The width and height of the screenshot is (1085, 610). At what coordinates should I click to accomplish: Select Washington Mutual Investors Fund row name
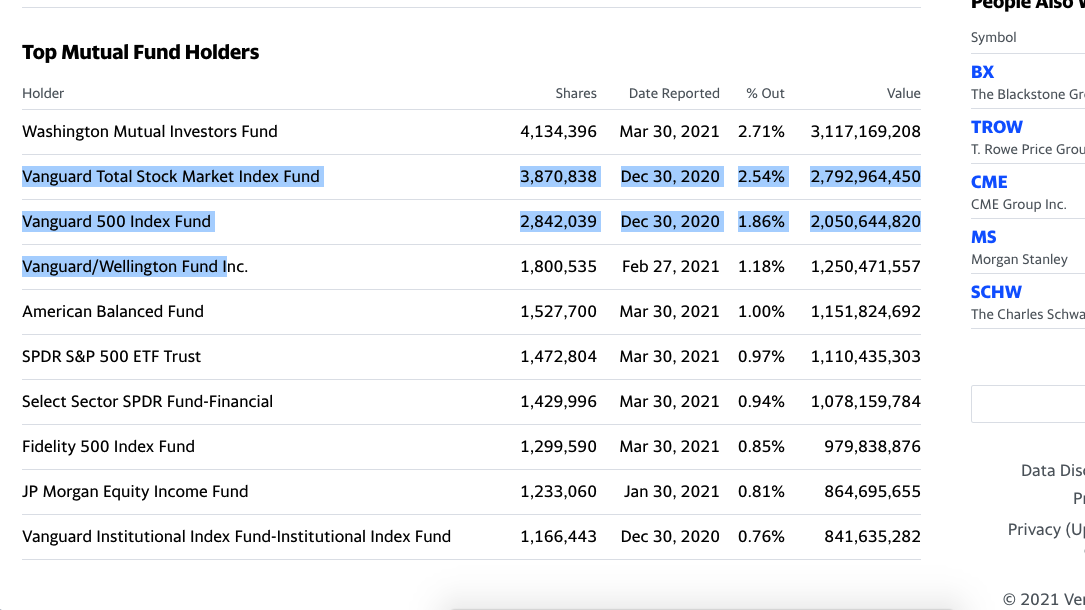click(149, 131)
